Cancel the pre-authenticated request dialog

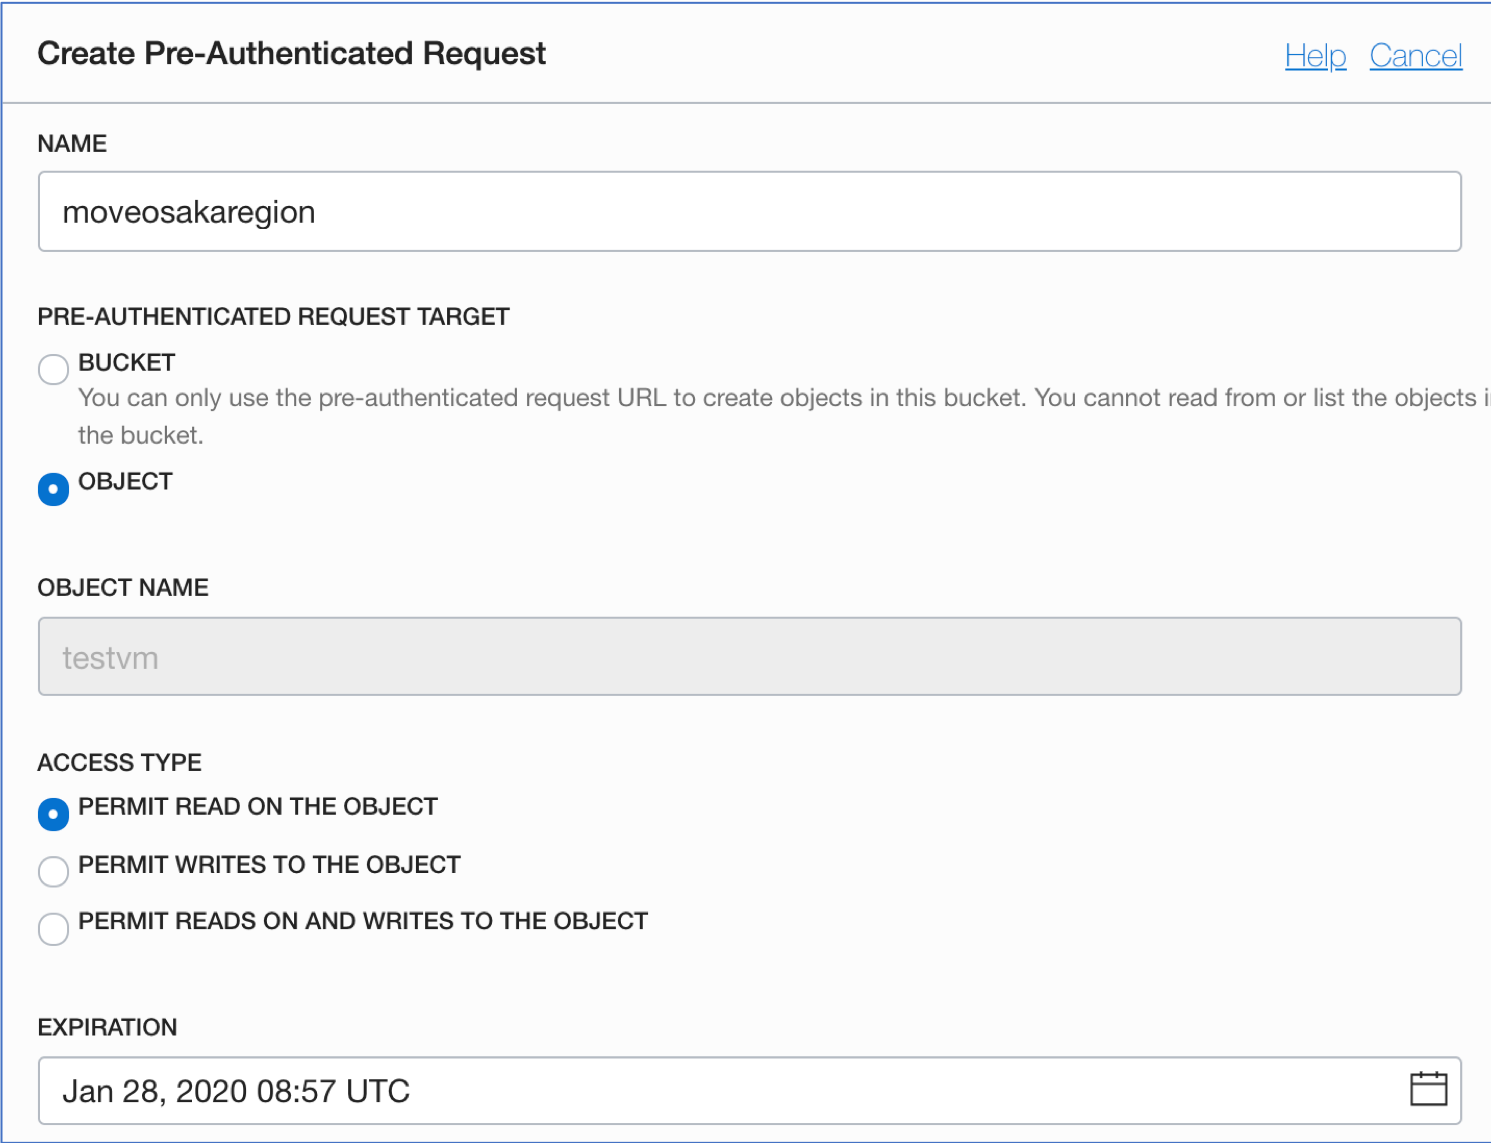pyautogui.click(x=1416, y=56)
